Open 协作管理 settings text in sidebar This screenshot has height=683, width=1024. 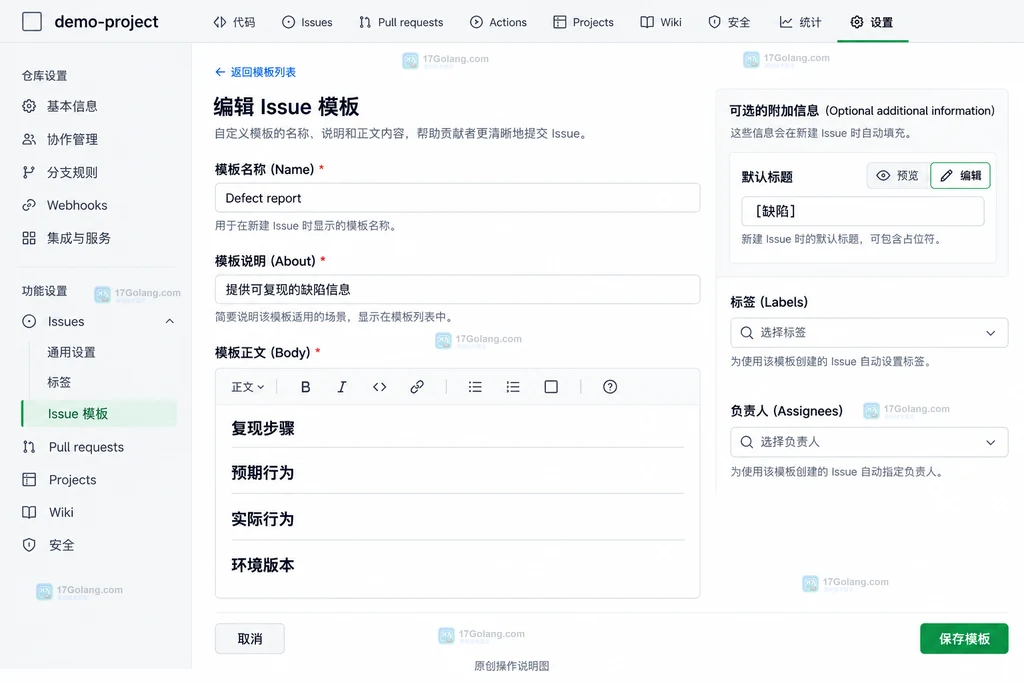coord(72,139)
